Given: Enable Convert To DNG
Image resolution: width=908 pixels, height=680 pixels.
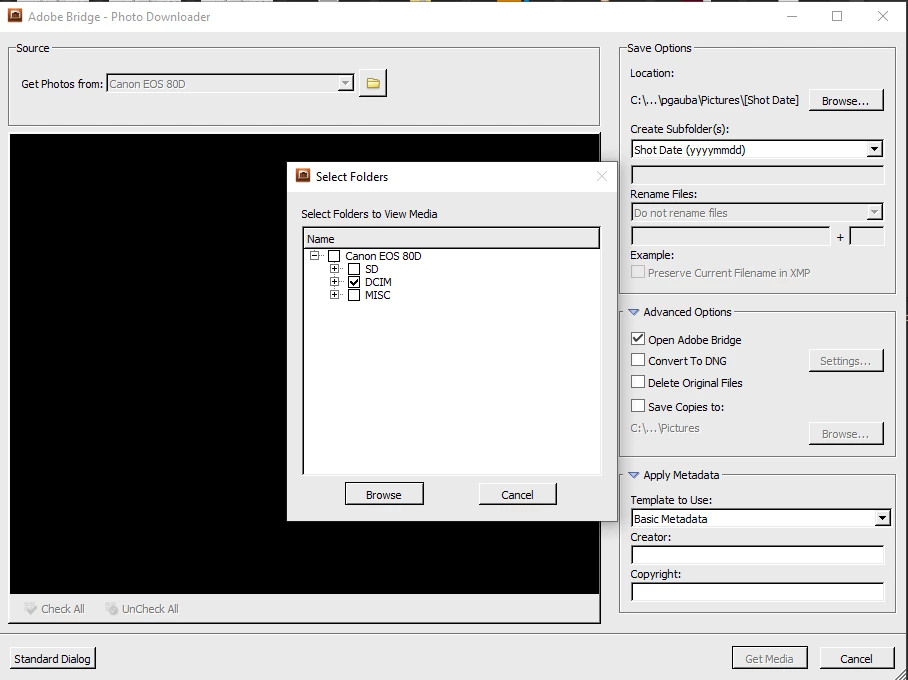Looking at the screenshot, I should (x=638, y=360).
